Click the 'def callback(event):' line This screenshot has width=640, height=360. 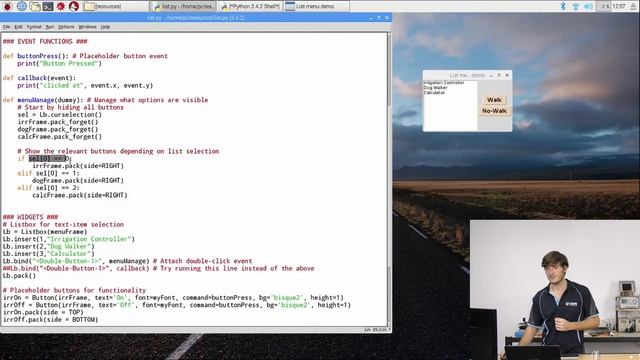[39, 78]
